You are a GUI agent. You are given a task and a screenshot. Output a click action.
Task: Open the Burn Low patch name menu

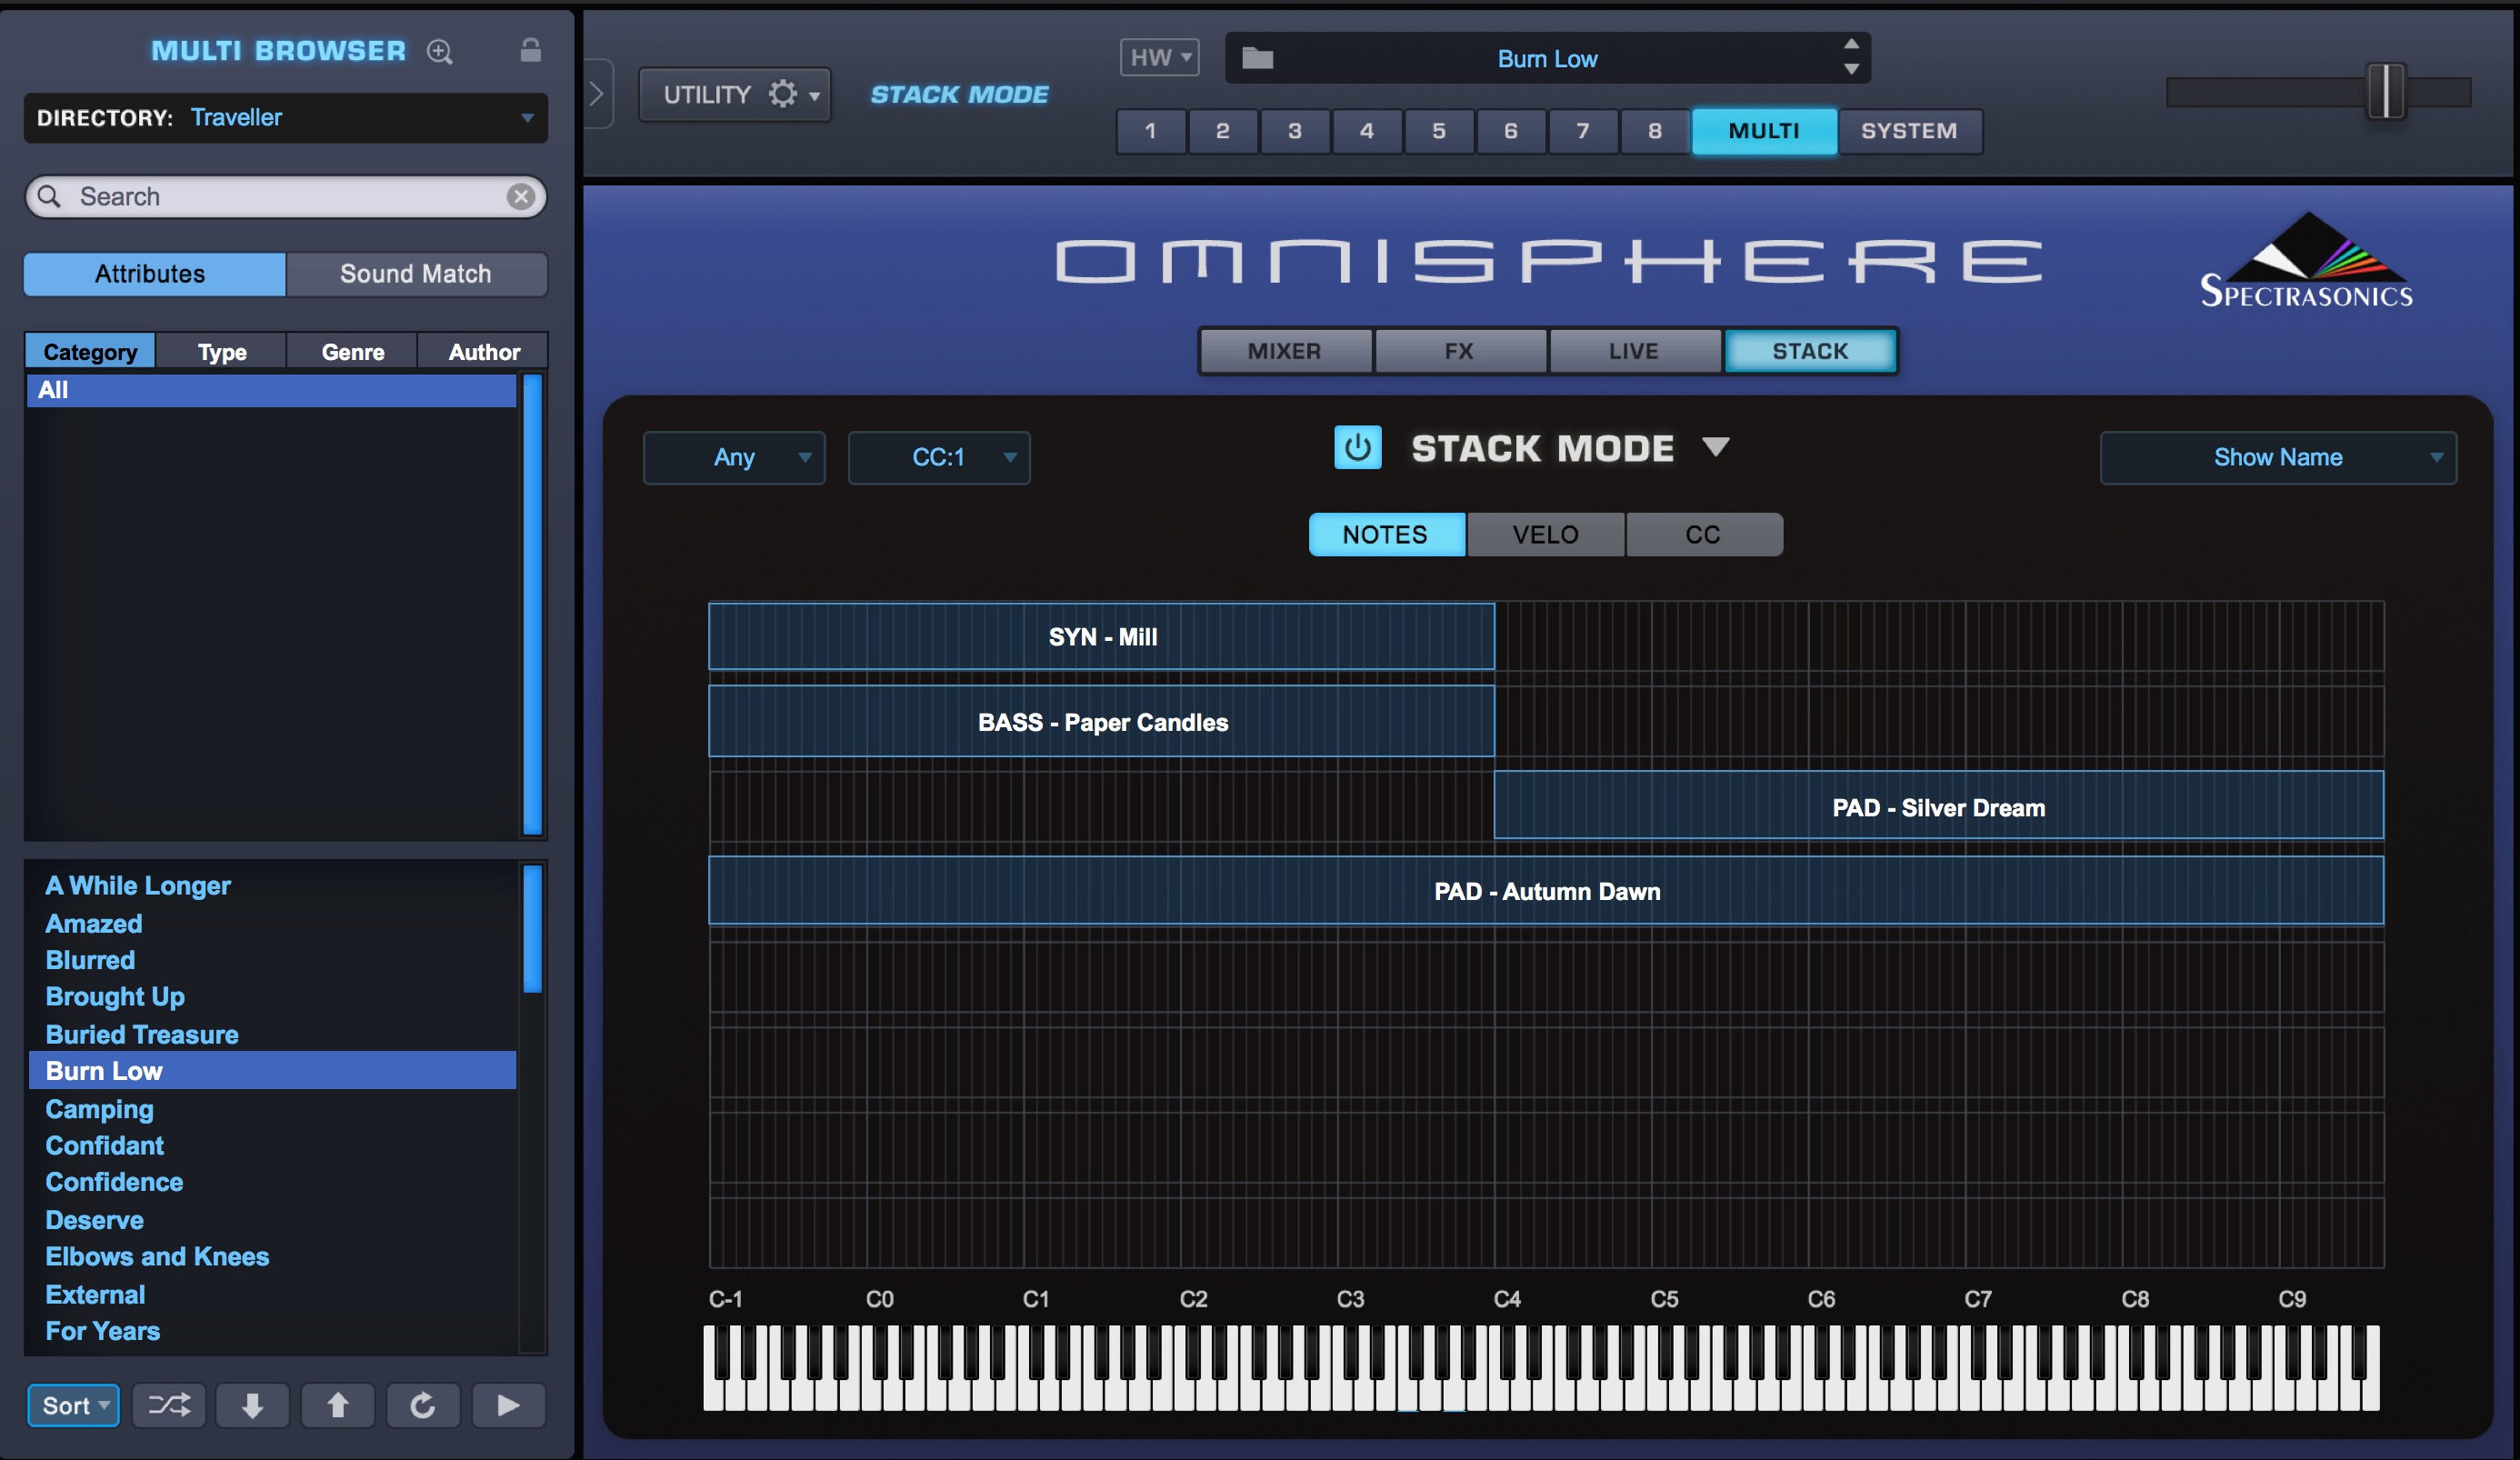[1547, 59]
